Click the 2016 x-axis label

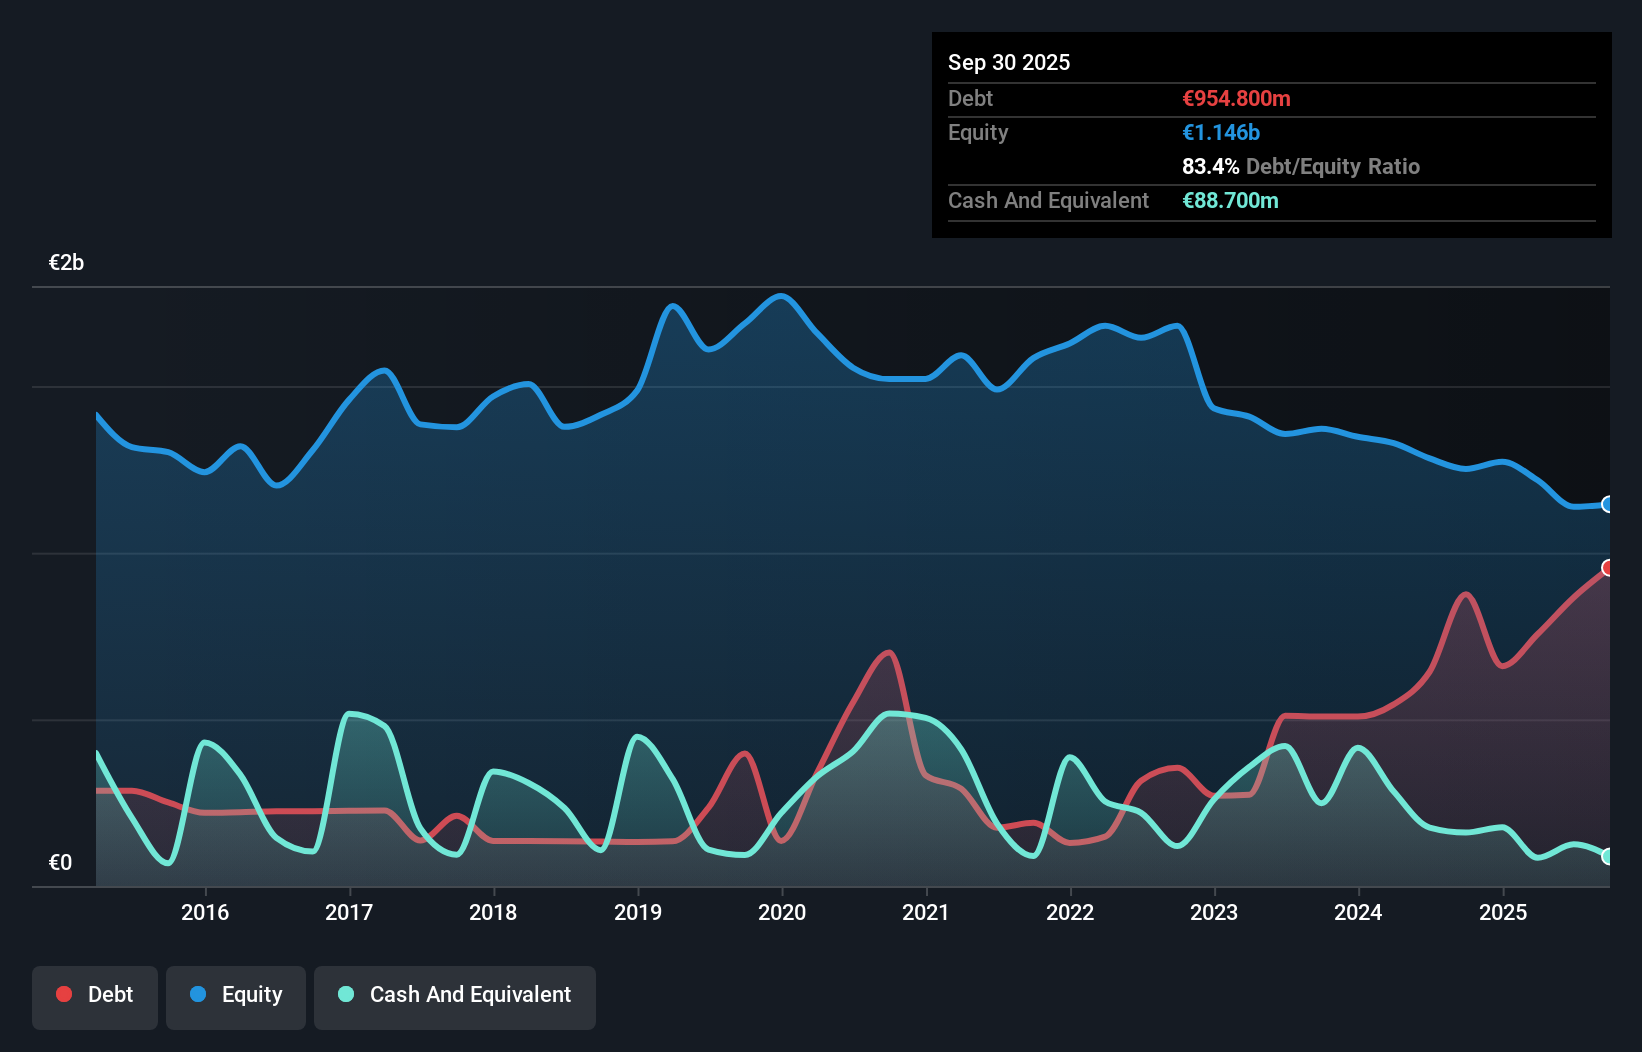[x=205, y=912]
